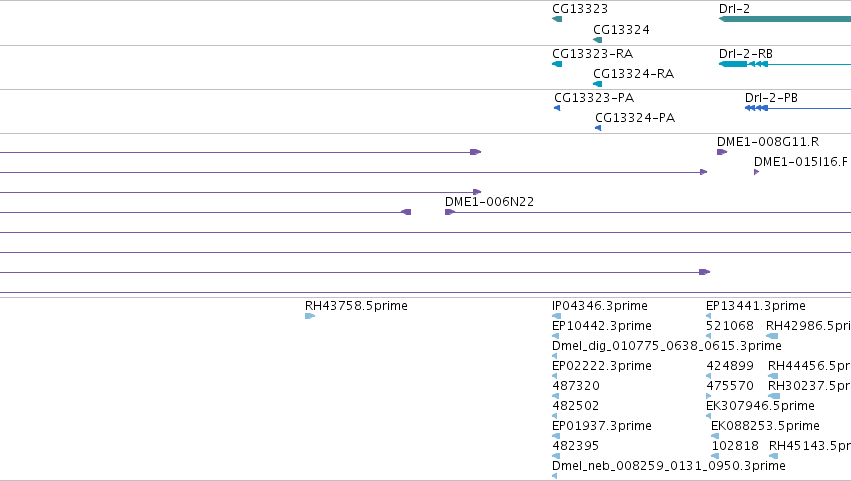The width and height of the screenshot is (851, 481).
Task: Select the EP13441.3prime label
Action: tap(755, 306)
